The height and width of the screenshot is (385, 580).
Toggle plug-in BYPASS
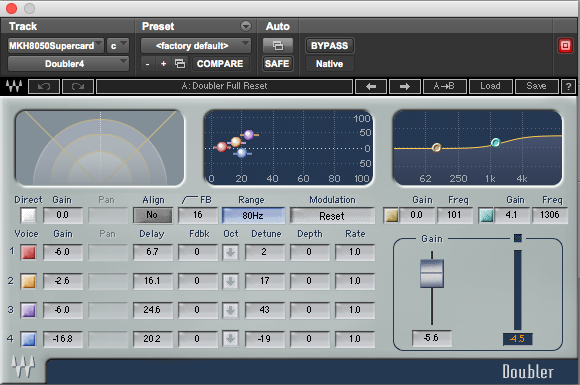(x=330, y=45)
